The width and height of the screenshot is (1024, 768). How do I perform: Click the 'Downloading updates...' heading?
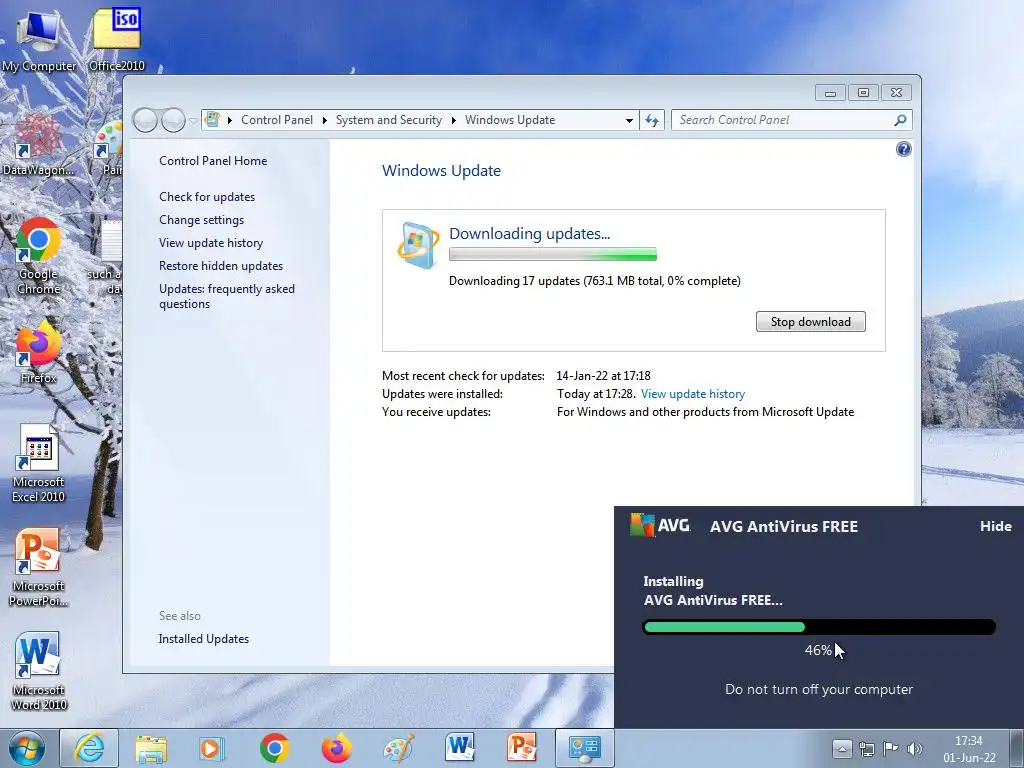pyautogui.click(x=529, y=233)
